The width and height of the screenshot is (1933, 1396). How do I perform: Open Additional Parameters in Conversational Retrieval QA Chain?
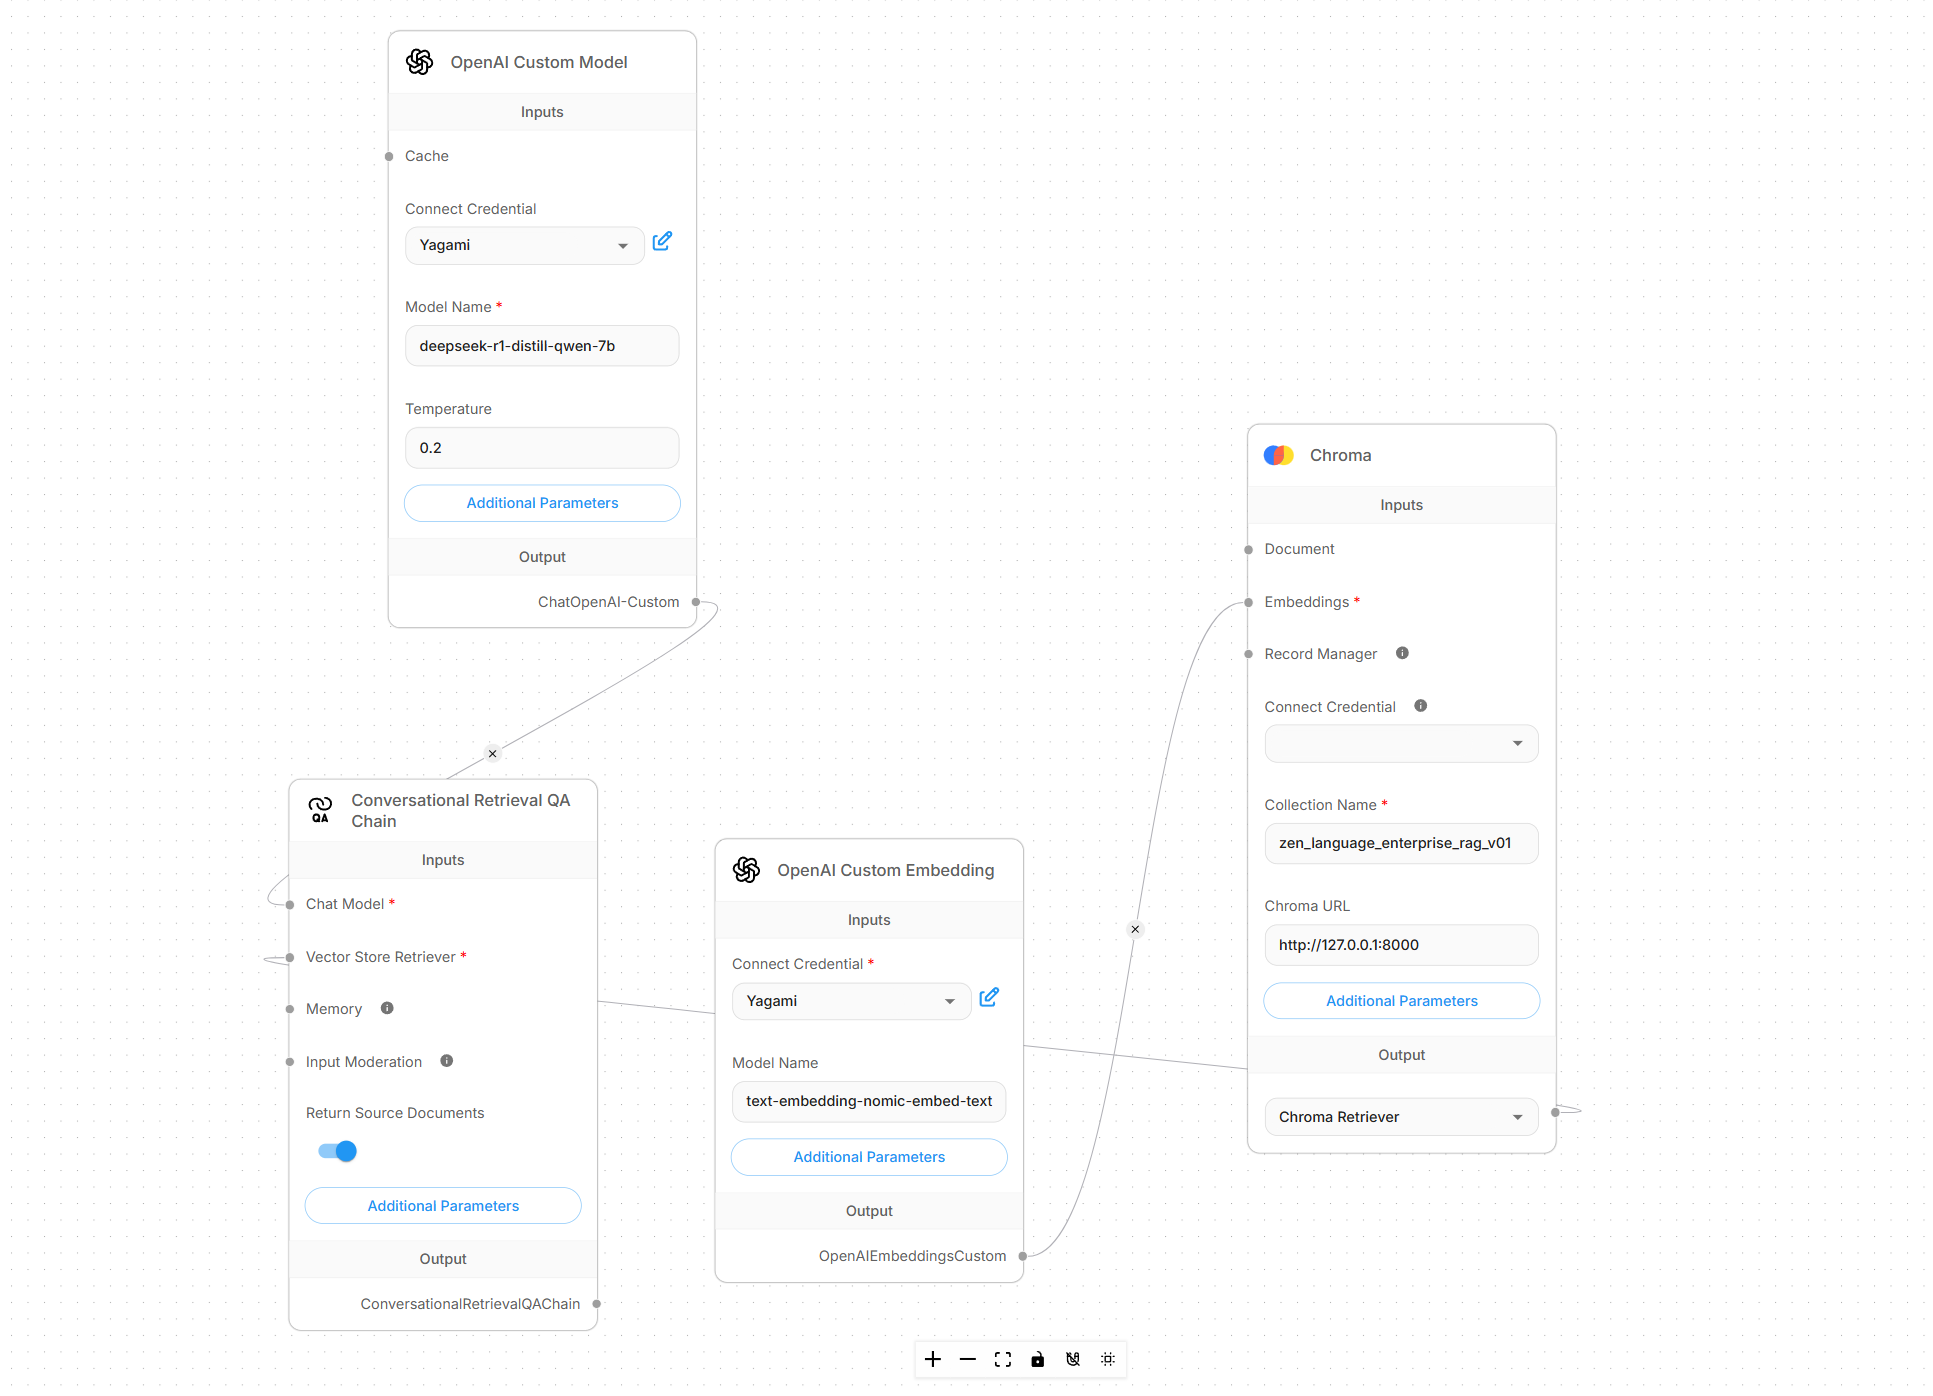coord(443,1206)
